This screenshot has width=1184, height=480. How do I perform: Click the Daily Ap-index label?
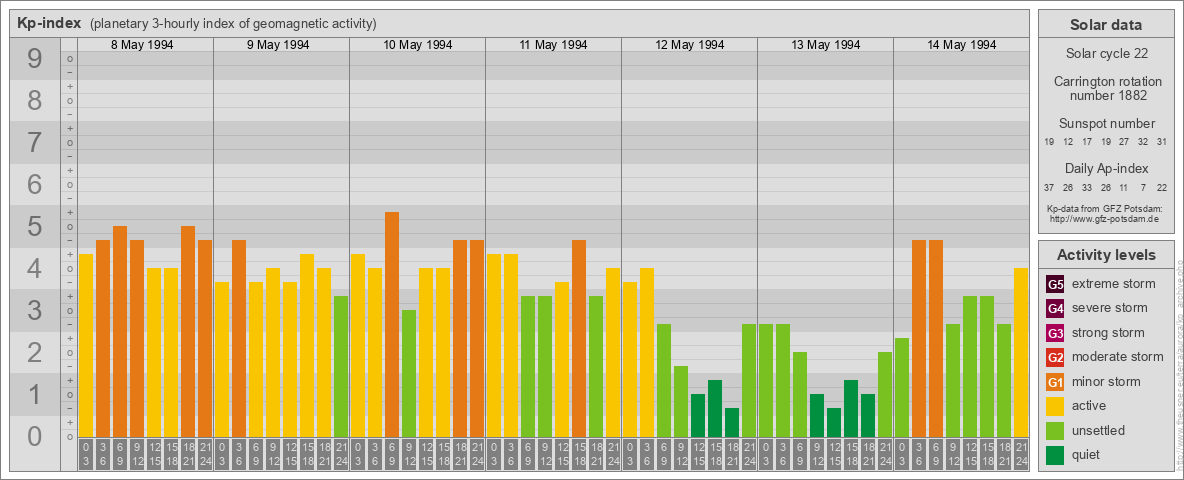pos(1106,168)
